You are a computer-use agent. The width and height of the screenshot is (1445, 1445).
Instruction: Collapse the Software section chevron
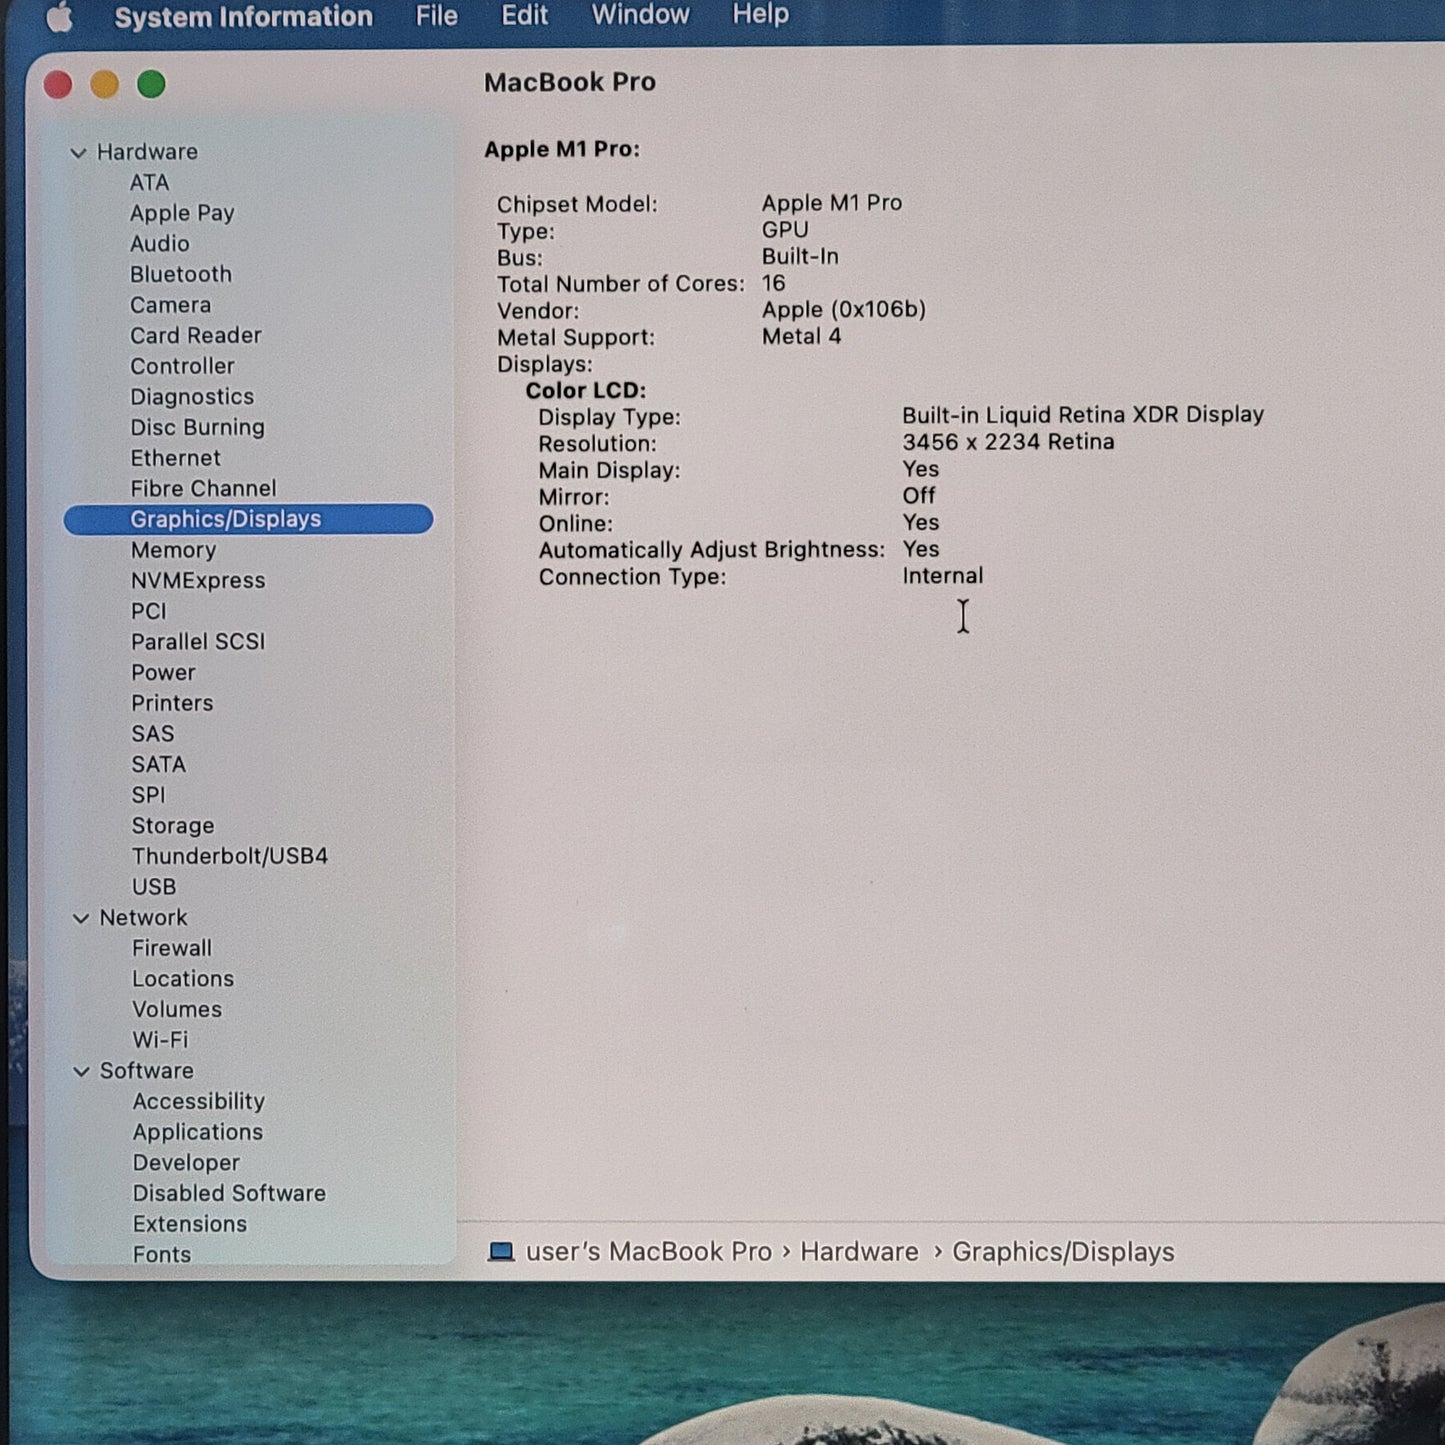[82, 1071]
